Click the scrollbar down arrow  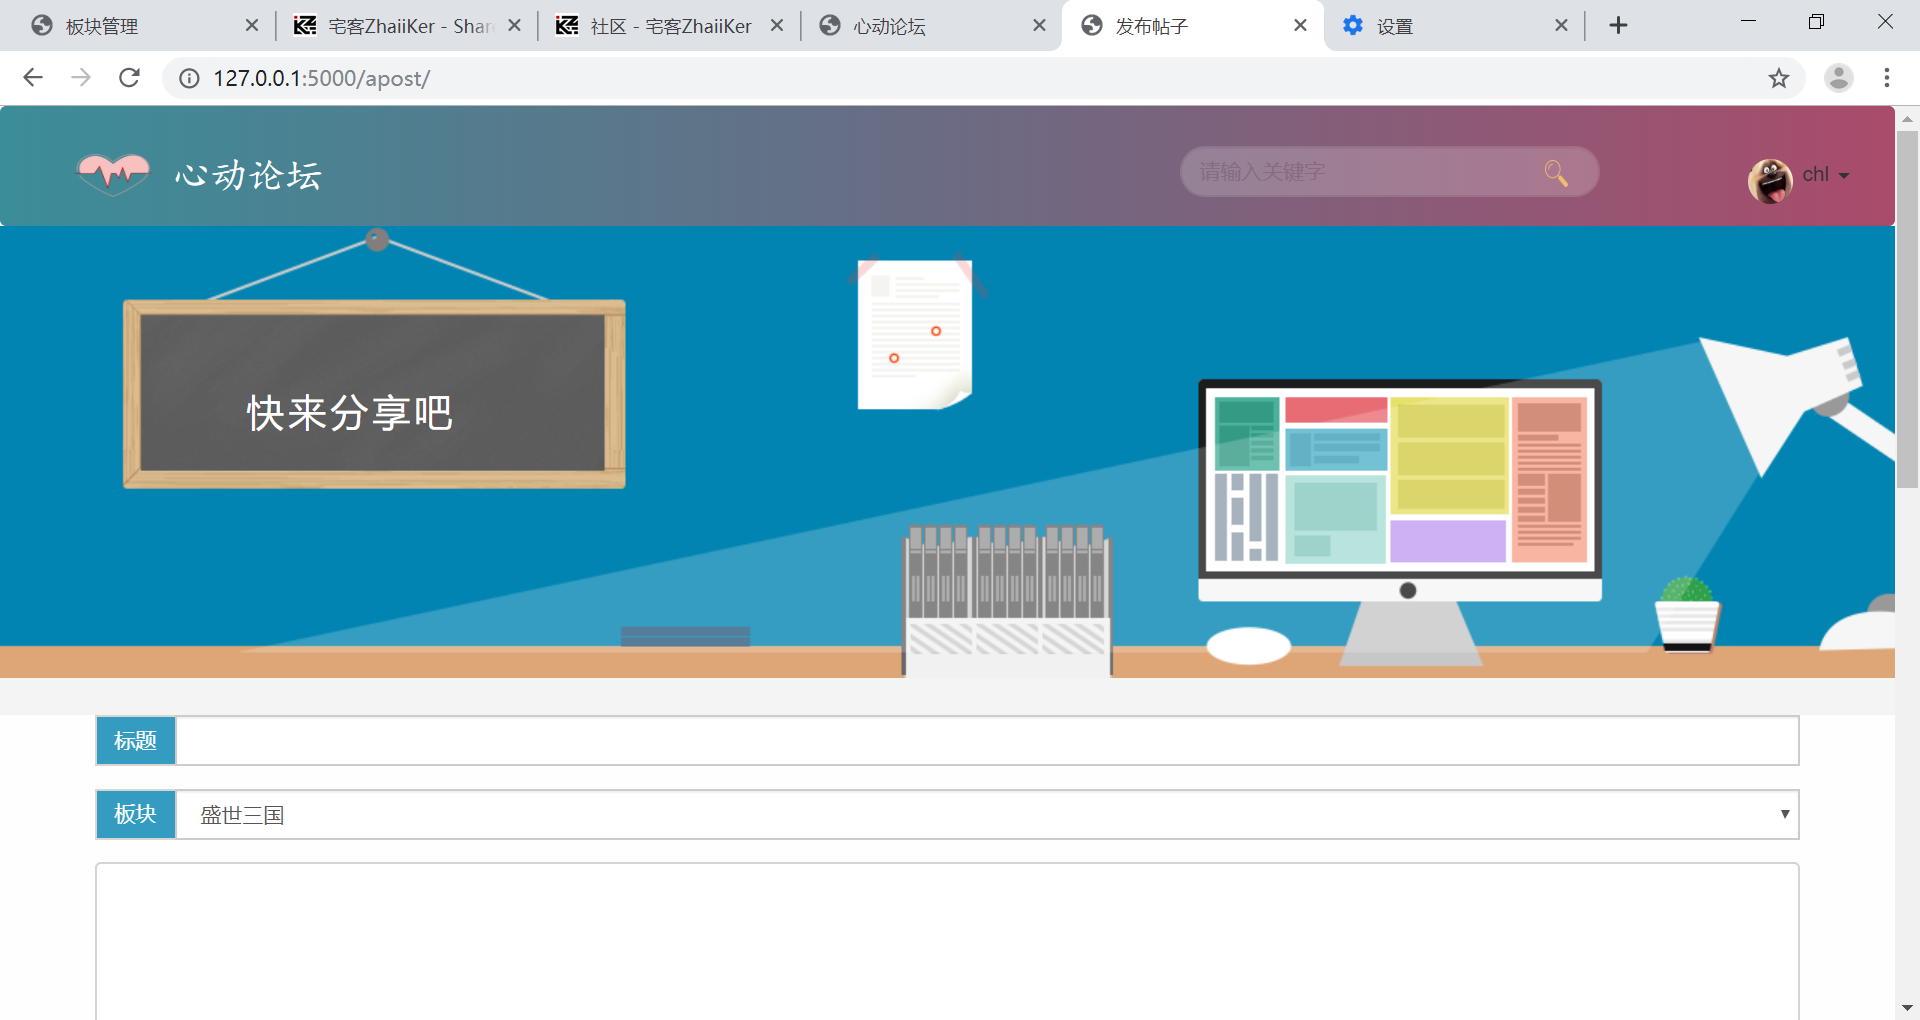[1907, 1008]
